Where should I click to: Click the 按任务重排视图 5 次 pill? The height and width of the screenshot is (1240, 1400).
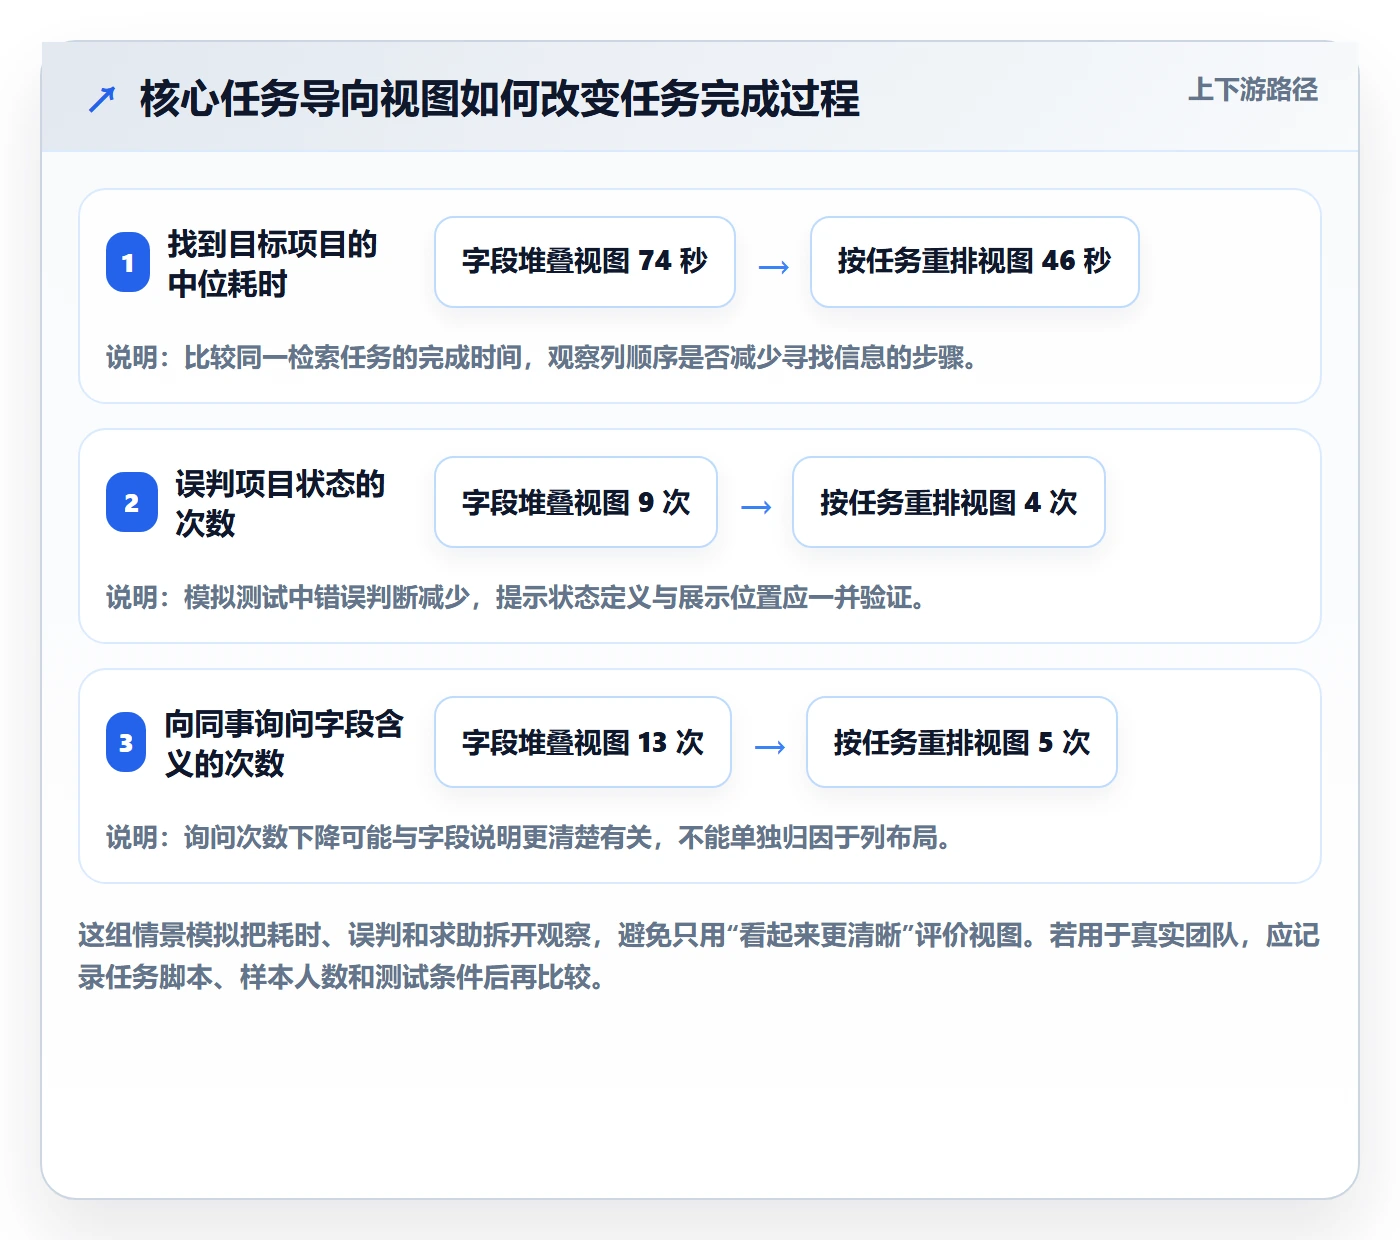point(962,742)
